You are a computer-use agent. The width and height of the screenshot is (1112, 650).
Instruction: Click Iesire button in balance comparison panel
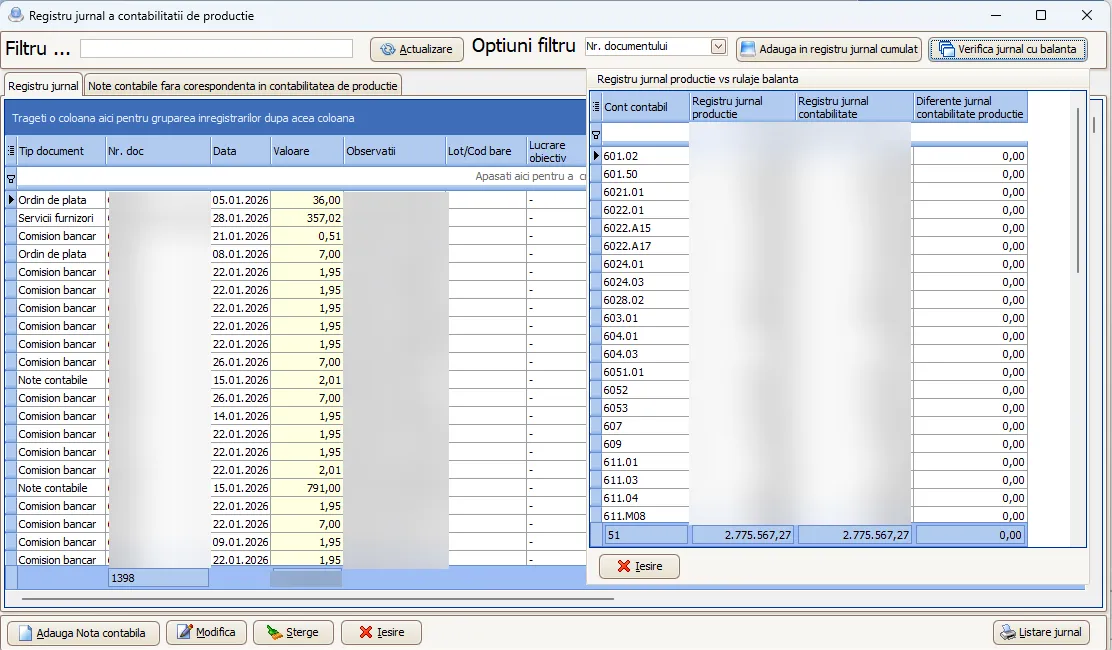click(x=639, y=566)
